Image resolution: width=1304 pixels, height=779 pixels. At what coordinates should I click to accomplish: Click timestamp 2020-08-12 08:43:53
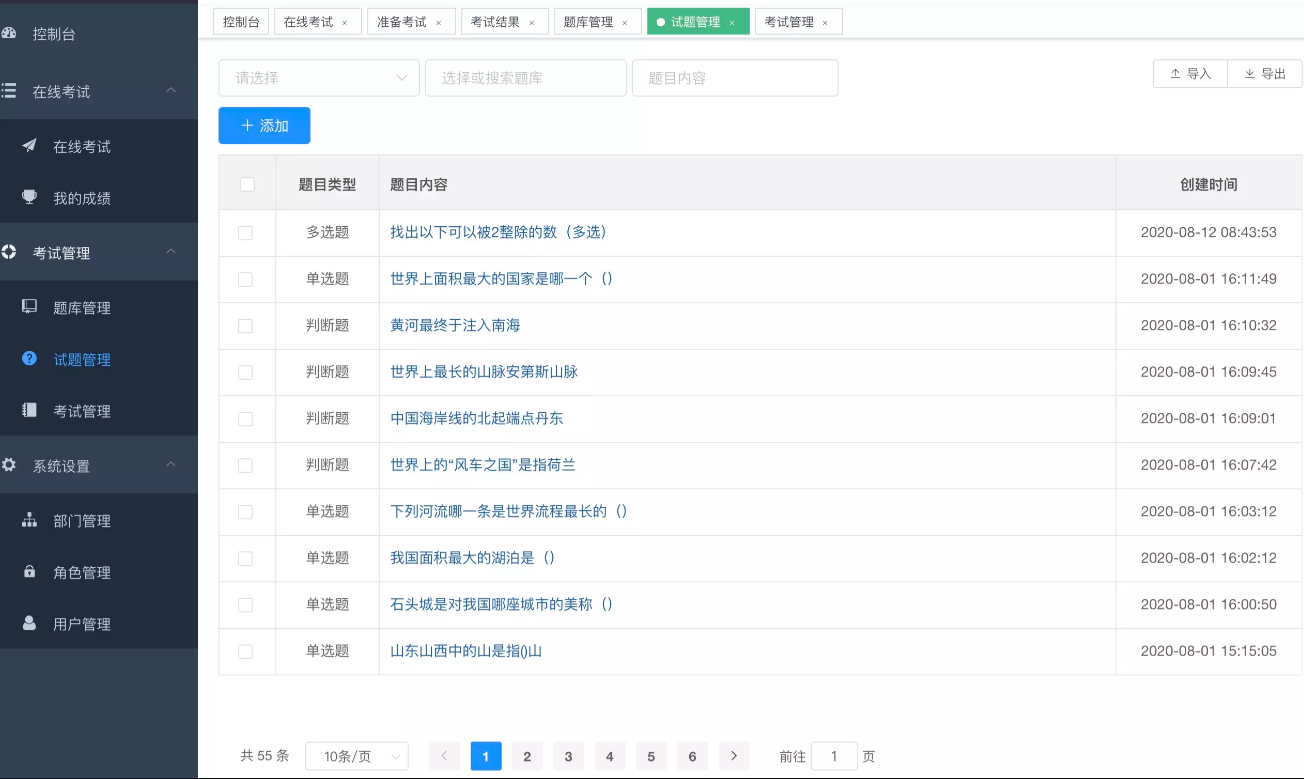pyautogui.click(x=1209, y=232)
